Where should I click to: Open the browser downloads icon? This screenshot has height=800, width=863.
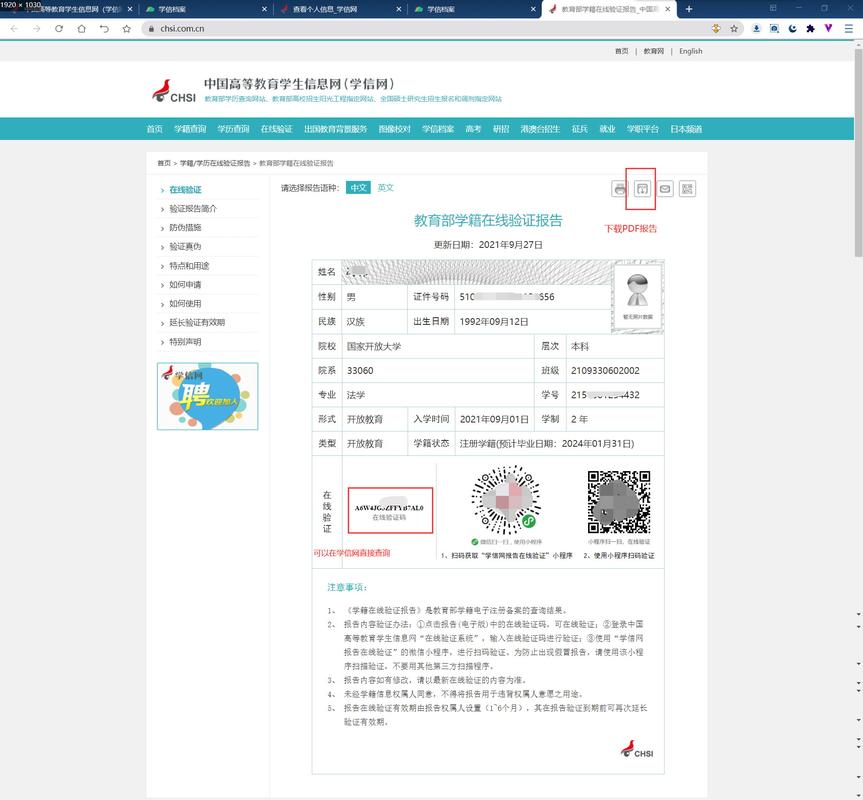pos(756,29)
